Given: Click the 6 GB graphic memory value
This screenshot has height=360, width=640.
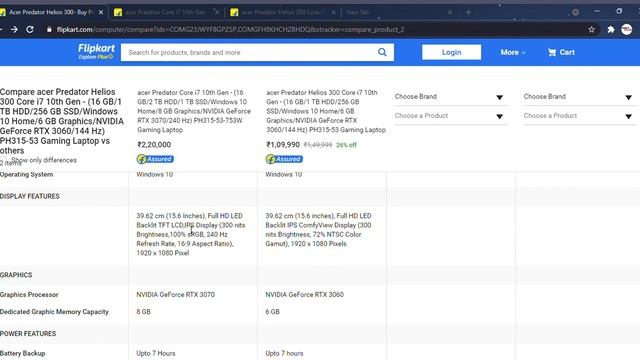Looking at the screenshot, I should click(x=272, y=311).
